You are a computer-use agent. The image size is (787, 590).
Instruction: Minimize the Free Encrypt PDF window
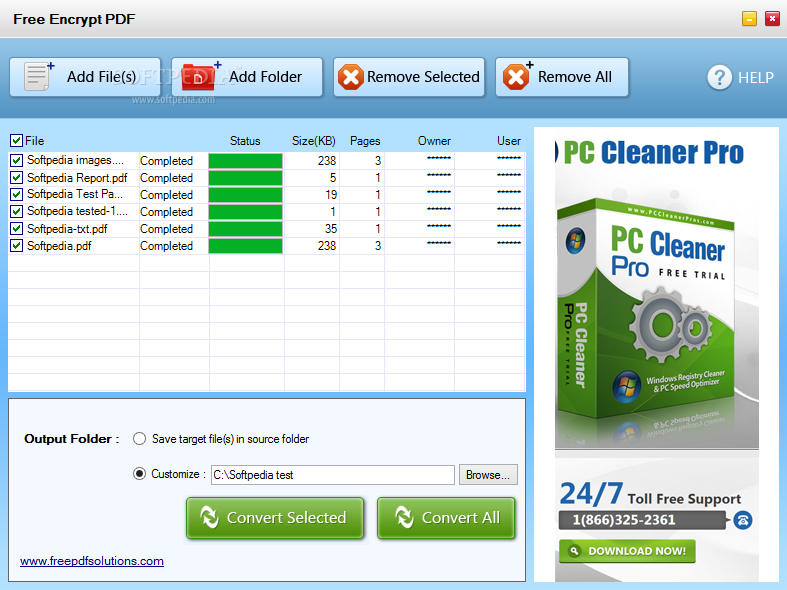[749, 19]
